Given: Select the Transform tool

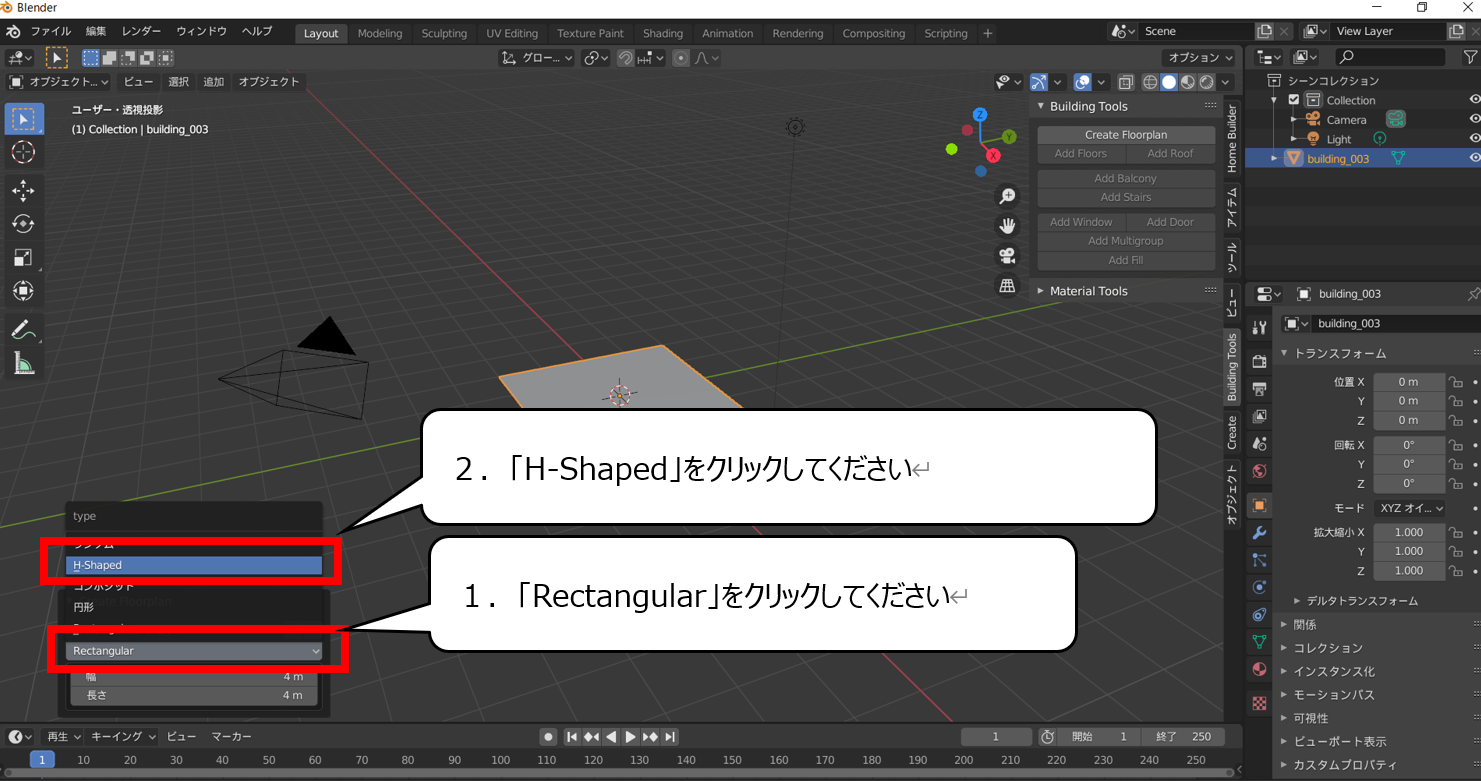Looking at the screenshot, I should pyautogui.click(x=24, y=291).
